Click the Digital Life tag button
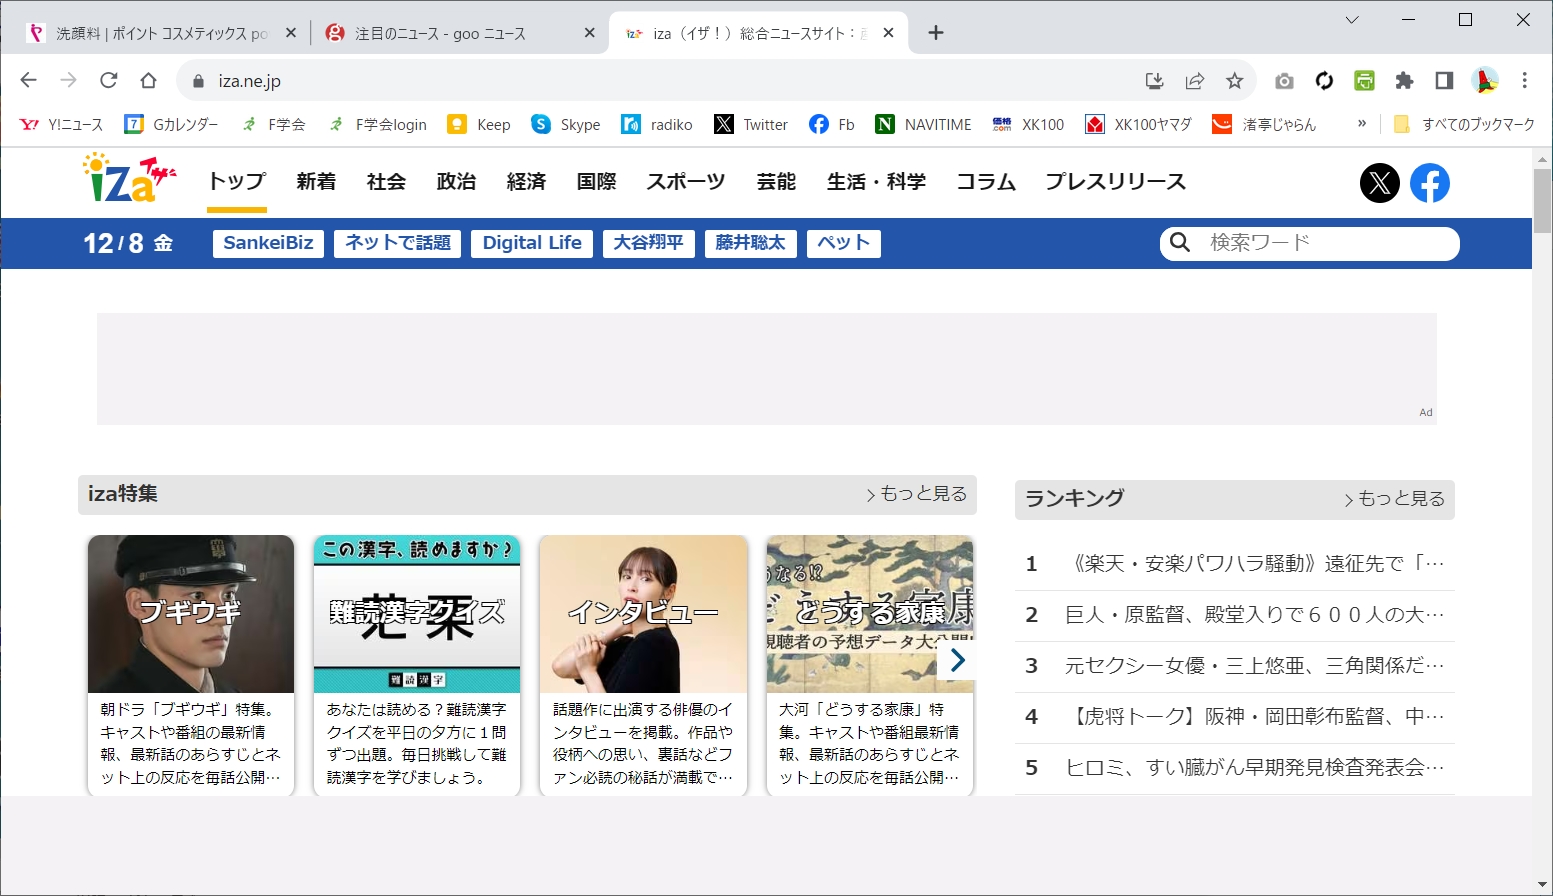1553x896 pixels. 532,243
